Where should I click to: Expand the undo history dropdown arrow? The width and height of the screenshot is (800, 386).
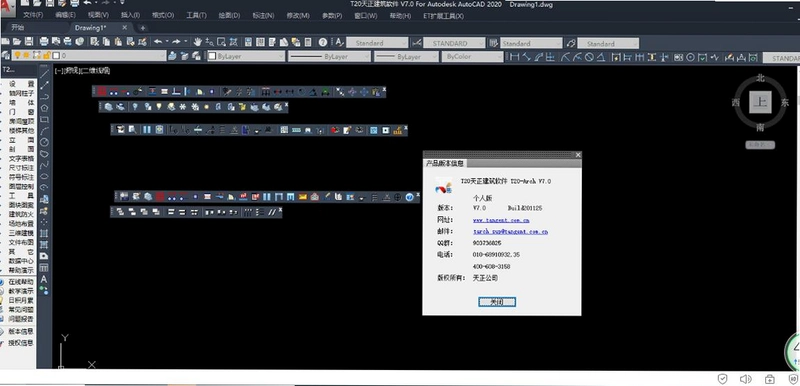(x=167, y=42)
